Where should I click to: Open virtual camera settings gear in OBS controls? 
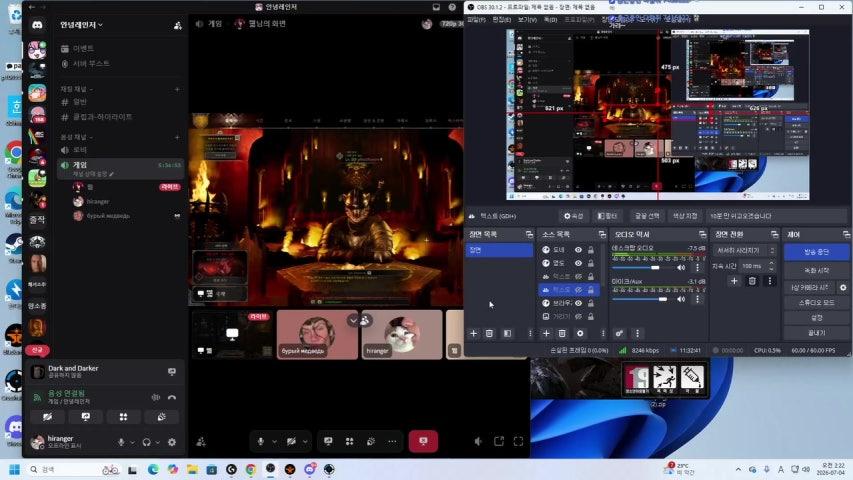[843, 287]
